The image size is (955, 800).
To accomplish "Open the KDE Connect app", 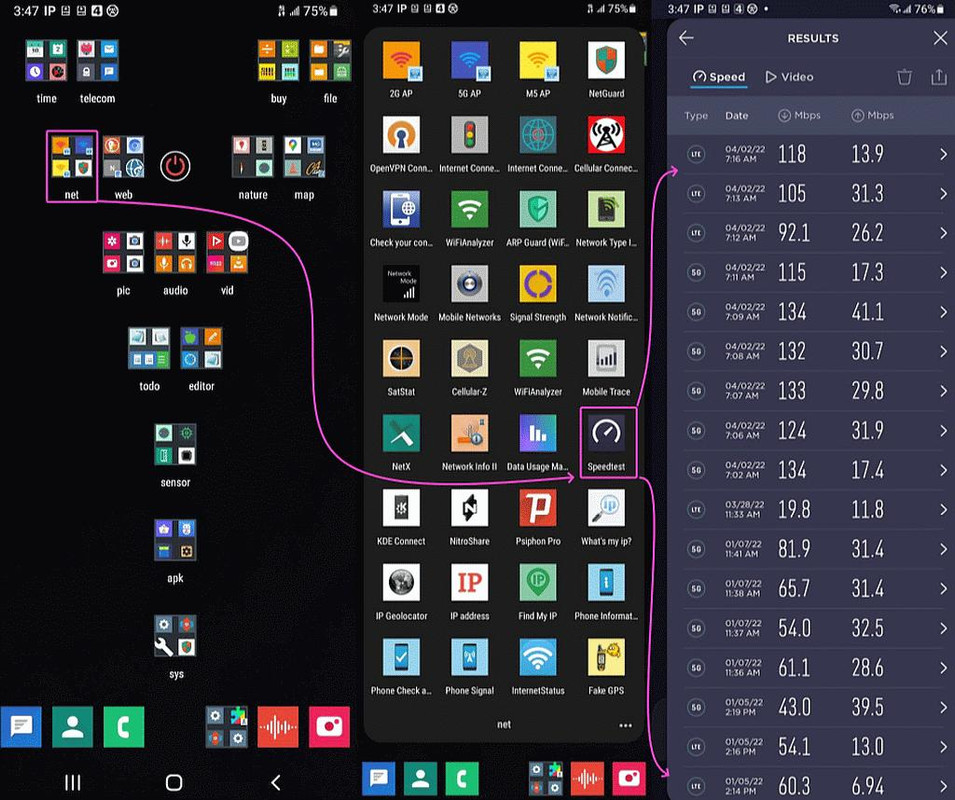I will coord(401,508).
